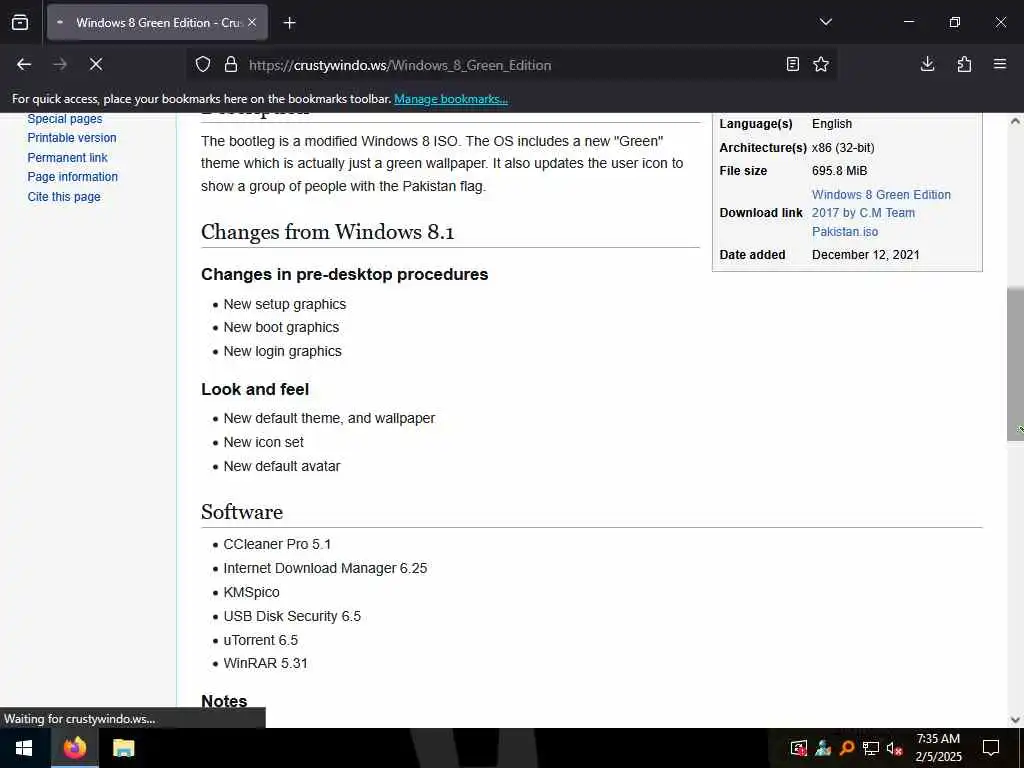
Task: Open the Windows Start menu
Action: click(24, 748)
